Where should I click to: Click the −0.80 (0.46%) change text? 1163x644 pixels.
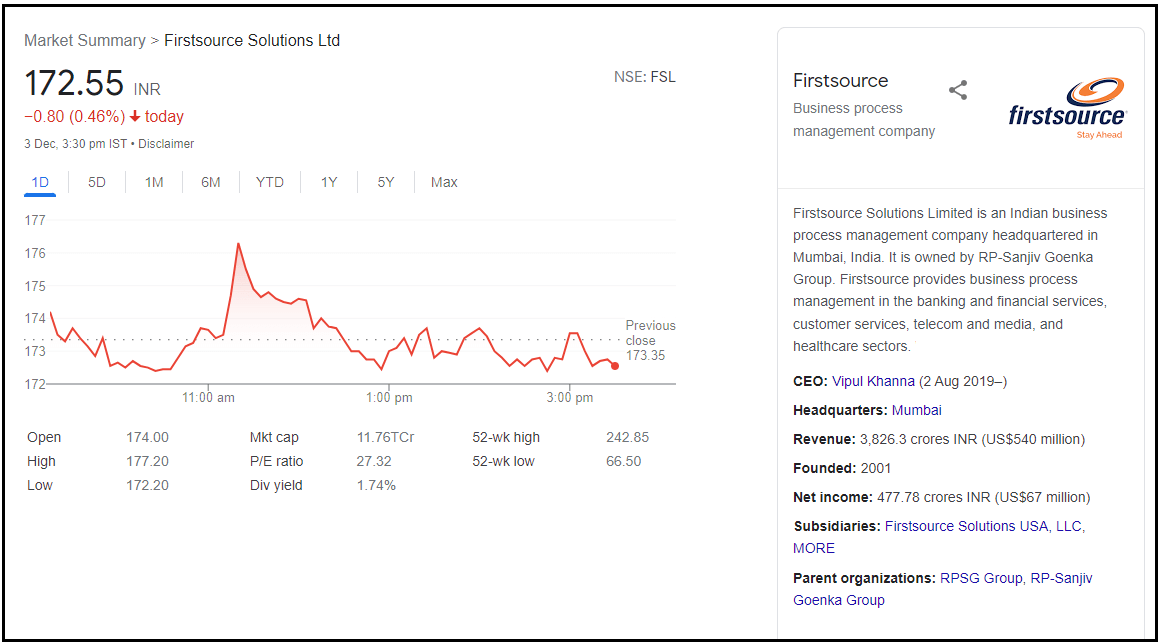tap(75, 116)
